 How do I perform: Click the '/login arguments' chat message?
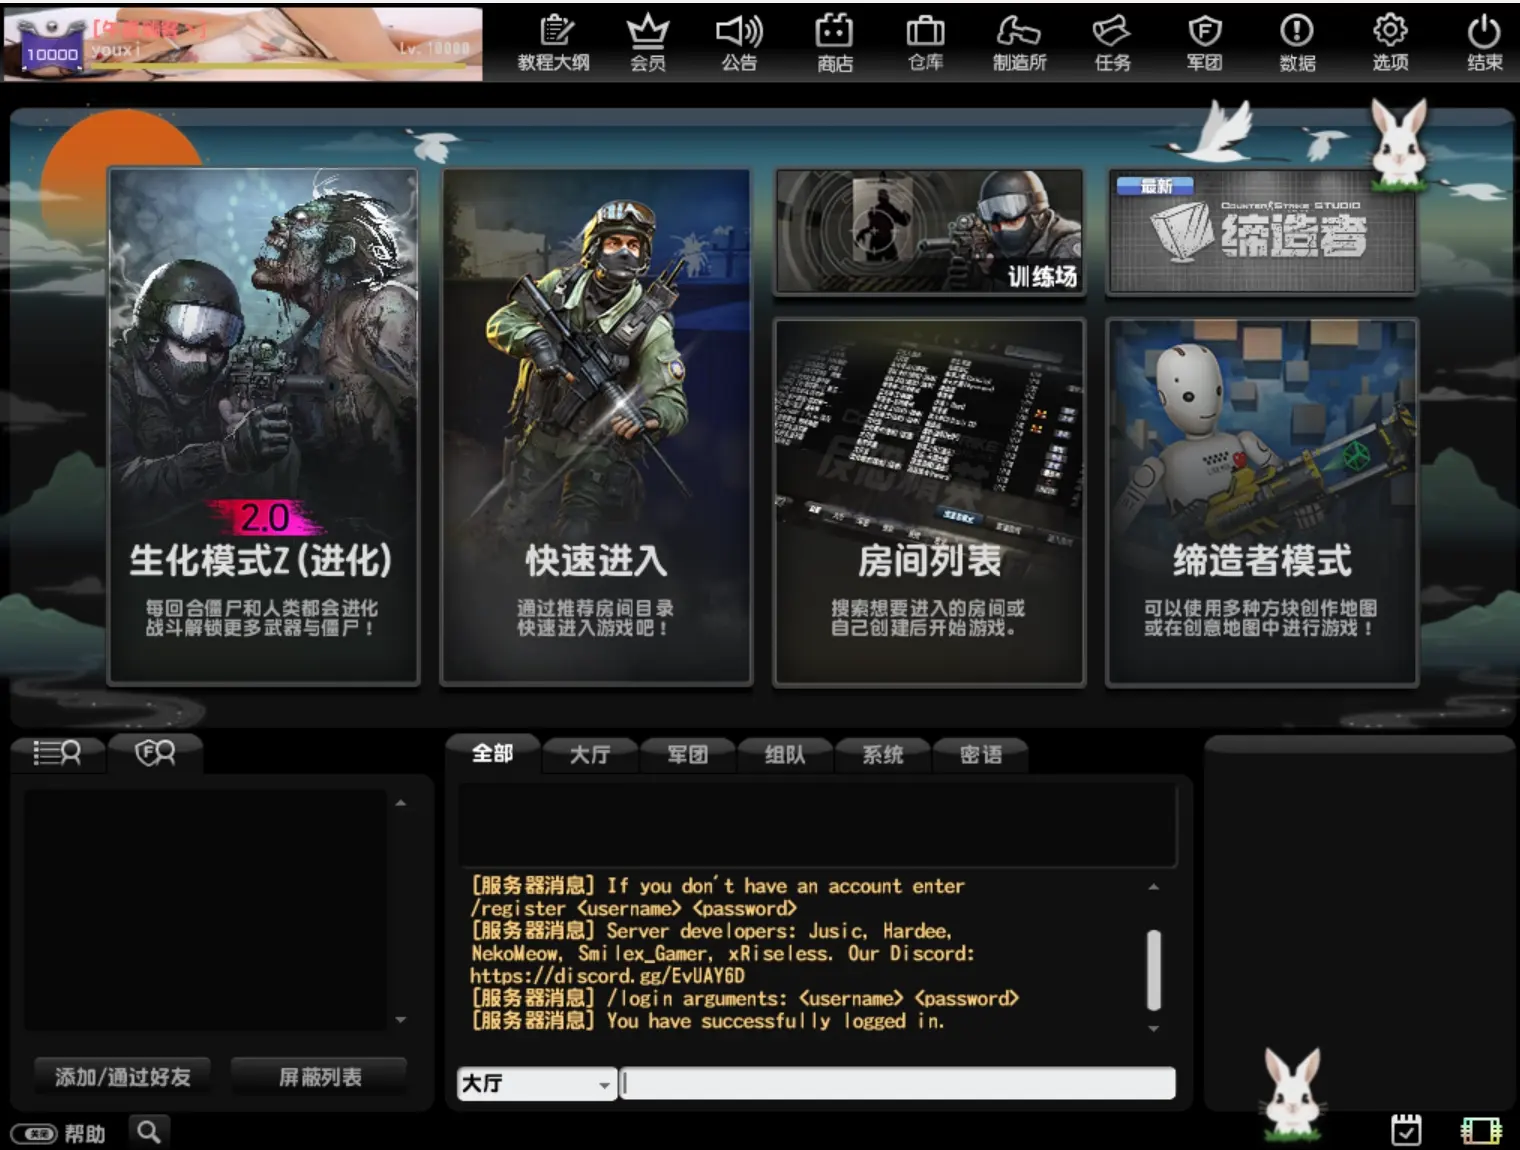point(745,998)
